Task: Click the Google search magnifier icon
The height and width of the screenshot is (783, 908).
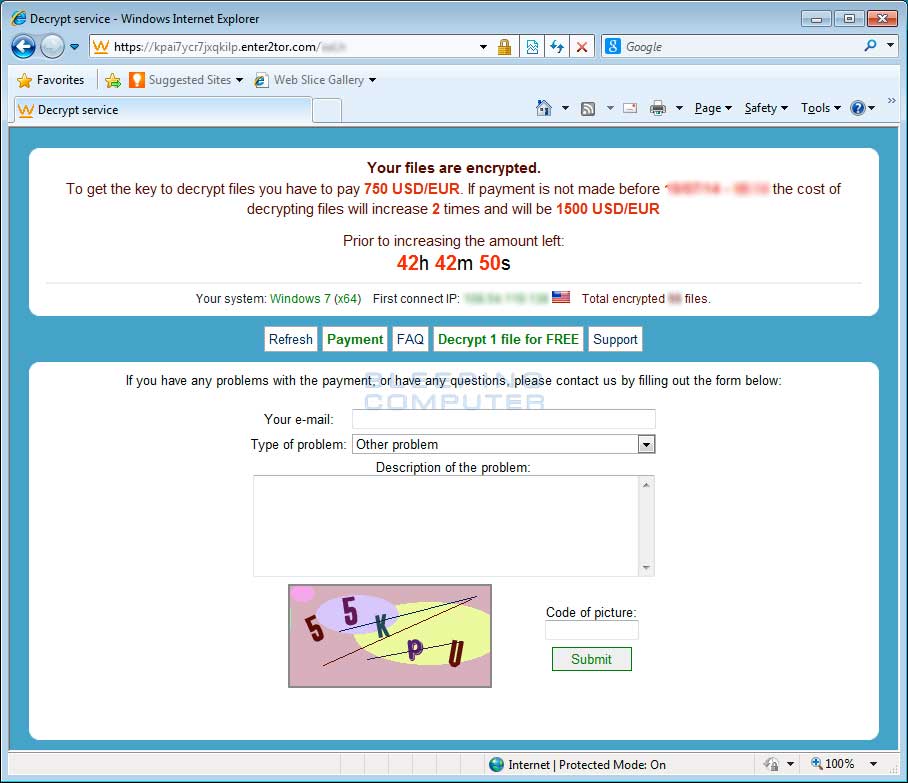Action: [870, 46]
